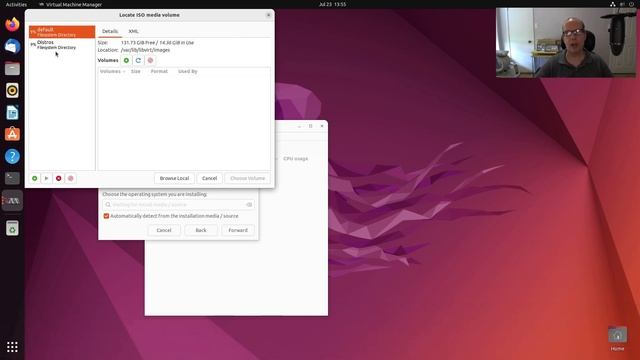The image size is (640, 360).
Task: Open Files from the dock
Action: point(12,68)
